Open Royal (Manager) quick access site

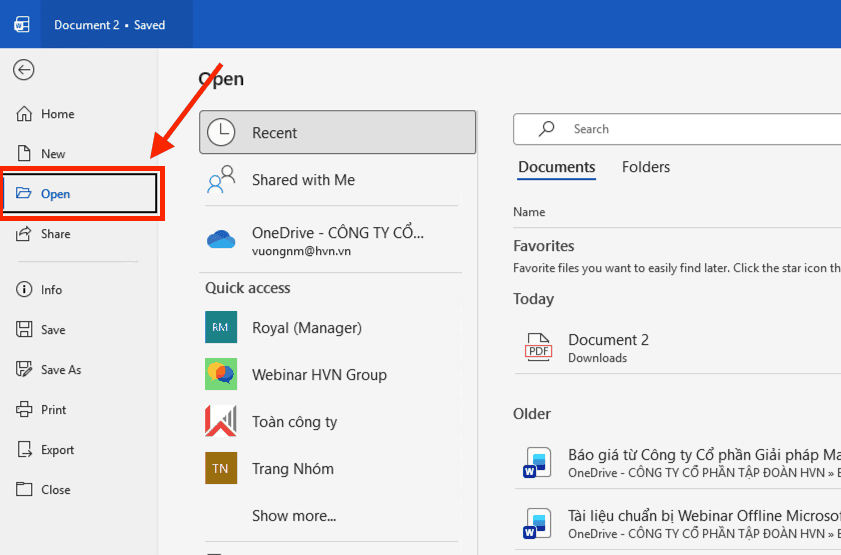pos(331,327)
